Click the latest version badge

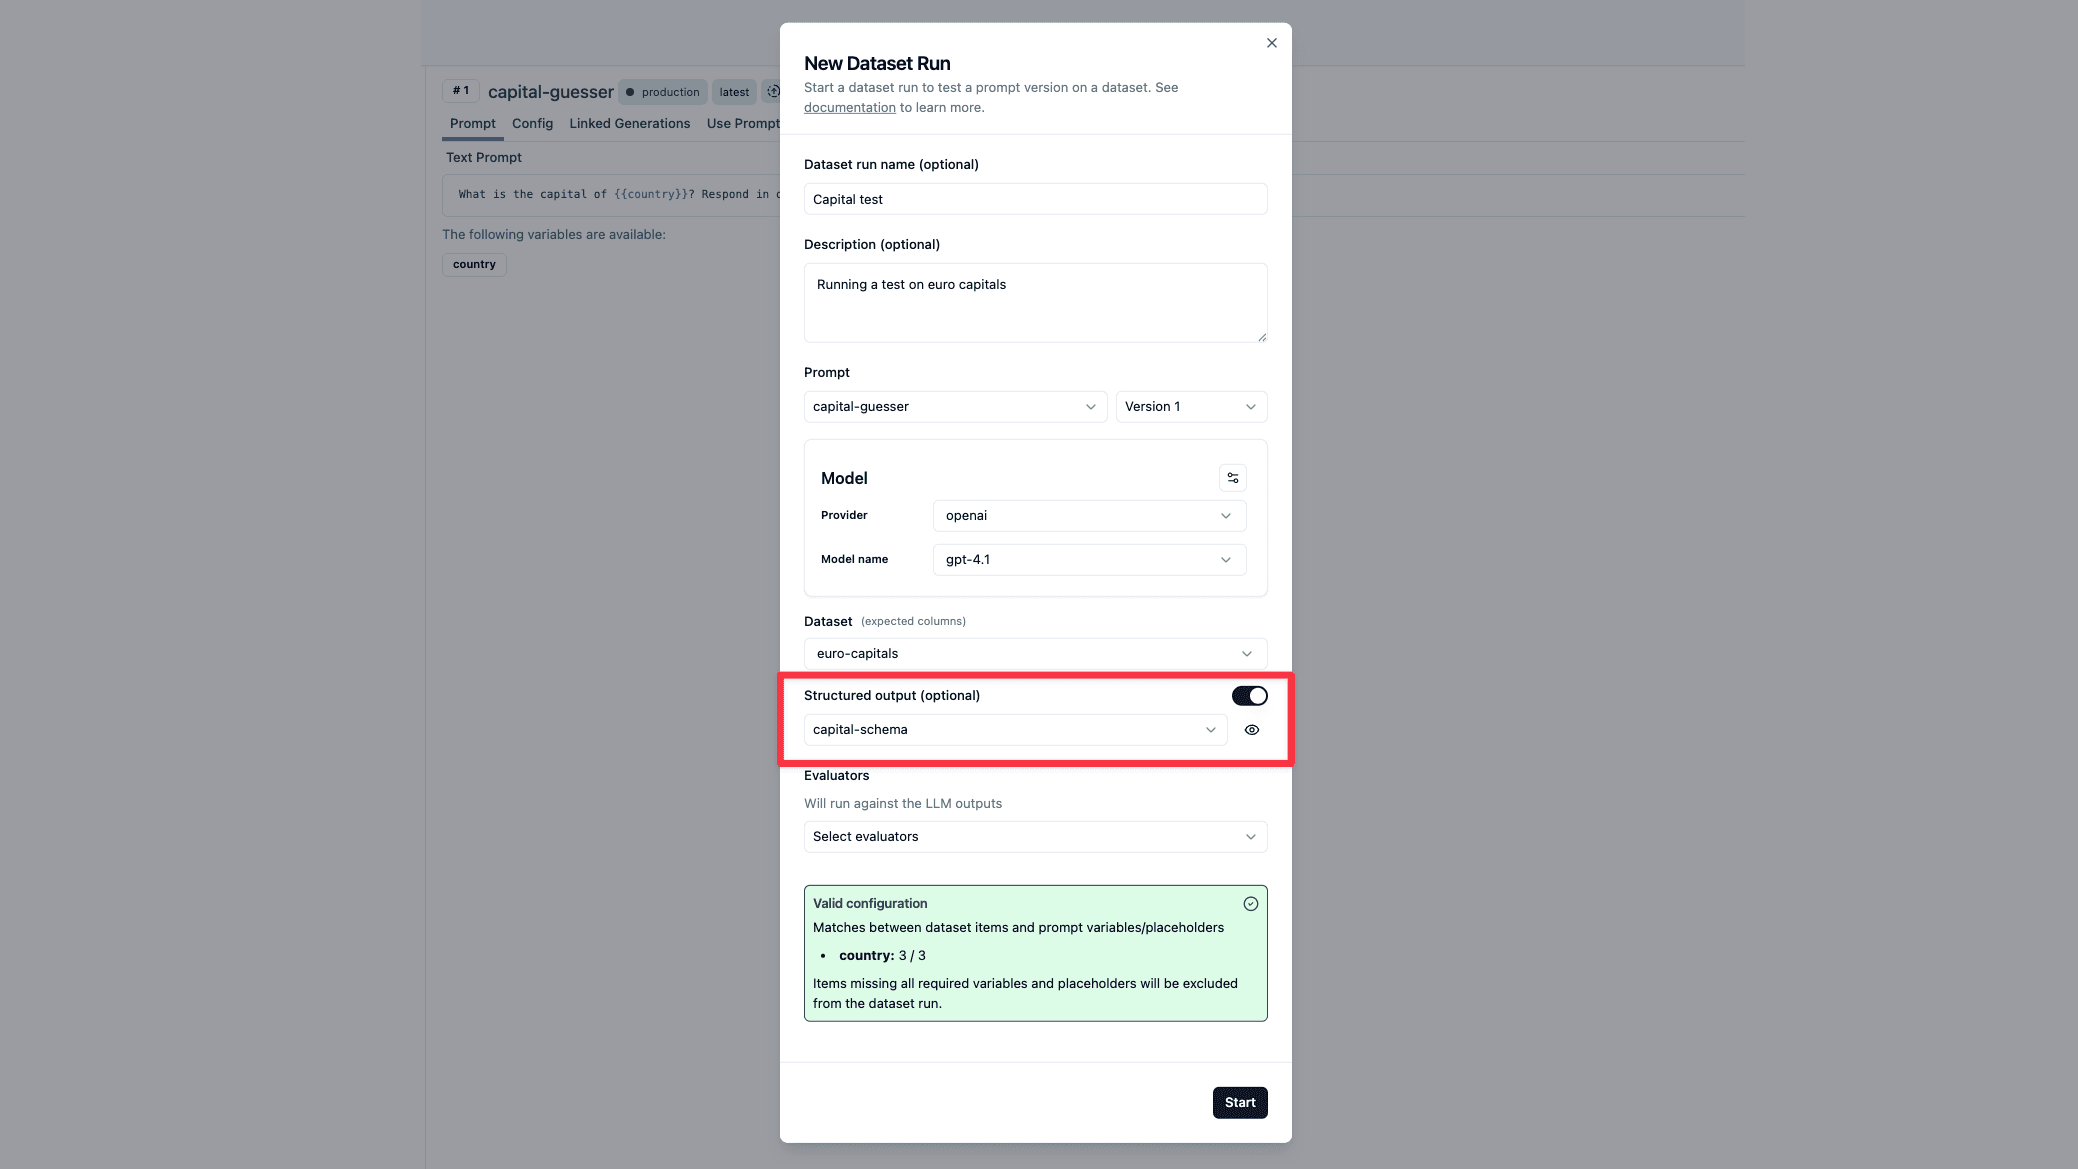tap(733, 91)
